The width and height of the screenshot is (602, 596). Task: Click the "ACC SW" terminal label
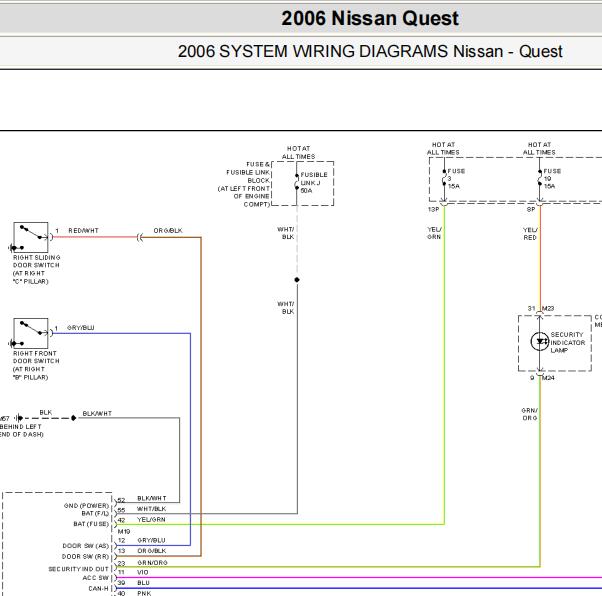coord(96,578)
